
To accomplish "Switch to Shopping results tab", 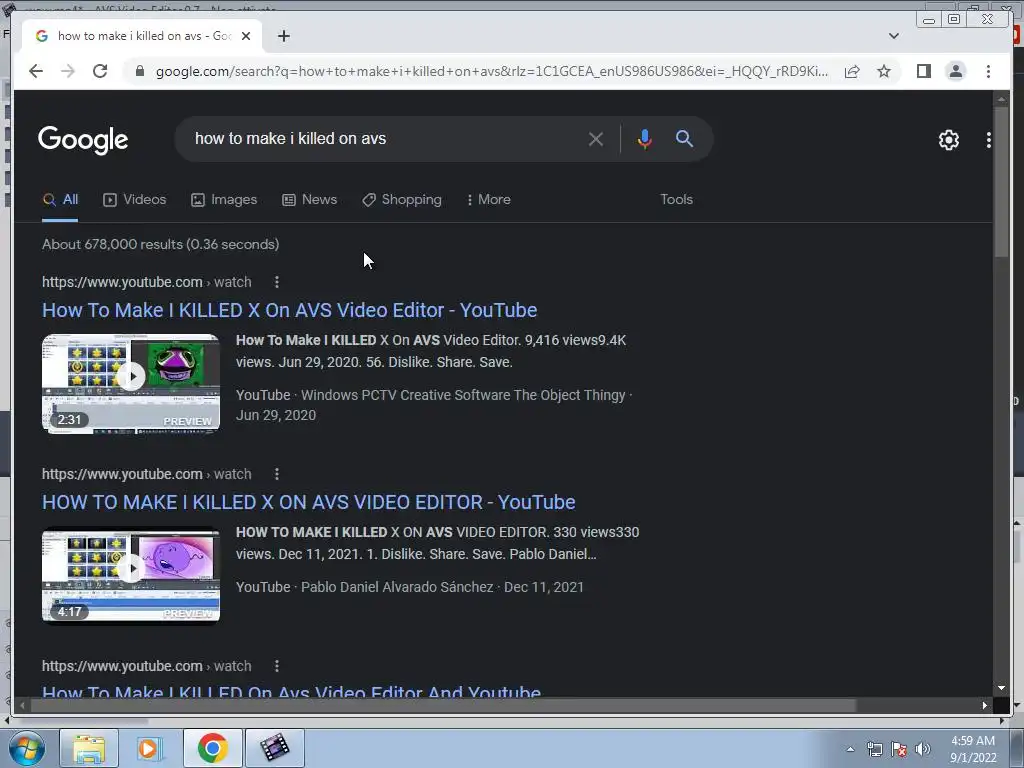I will (x=402, y=200).
